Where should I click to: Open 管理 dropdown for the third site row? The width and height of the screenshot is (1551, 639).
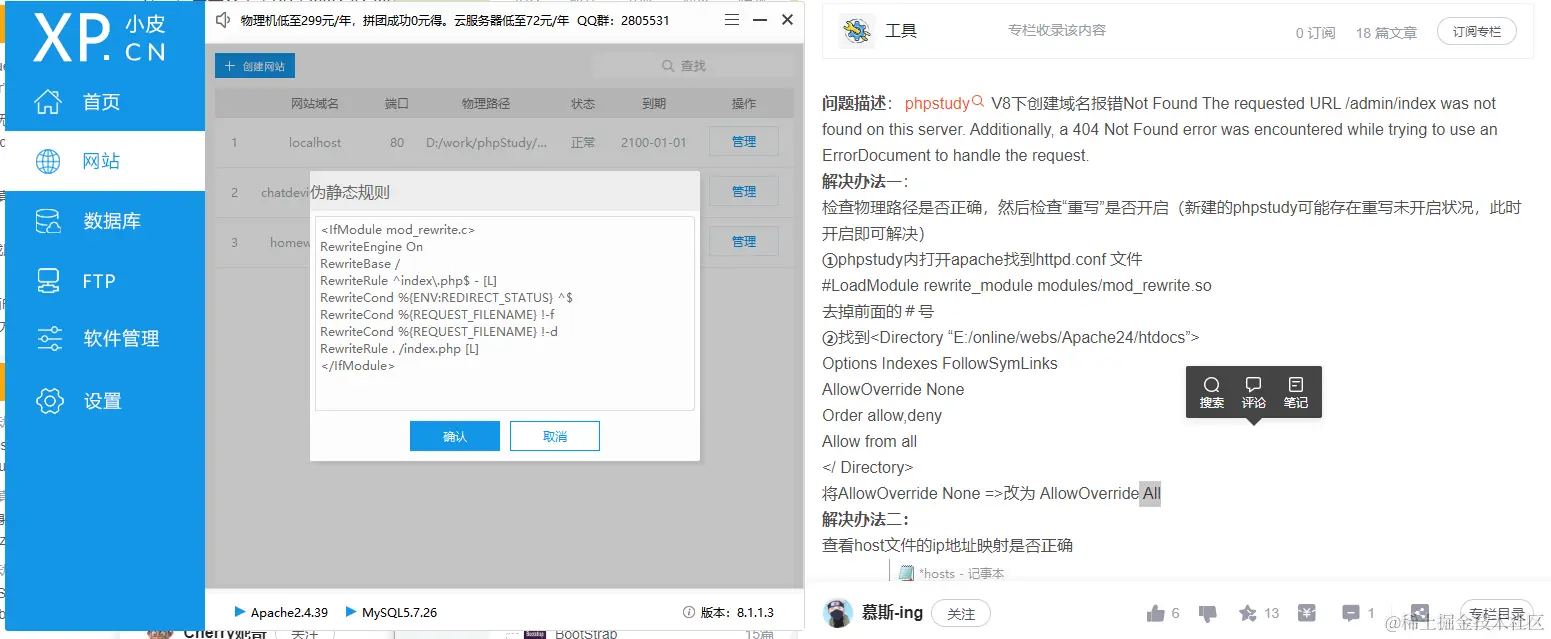744,241
